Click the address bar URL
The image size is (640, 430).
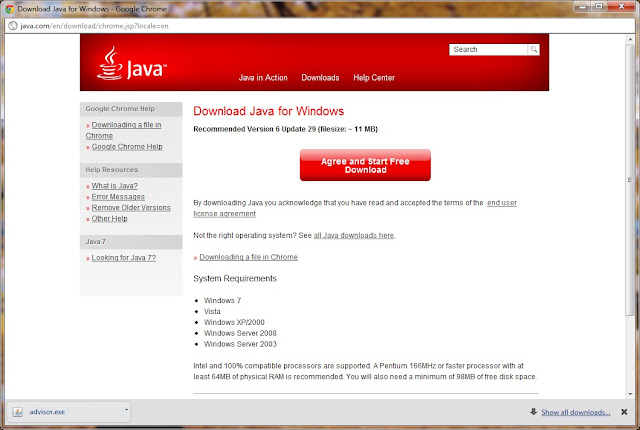(x=94, y=26)
